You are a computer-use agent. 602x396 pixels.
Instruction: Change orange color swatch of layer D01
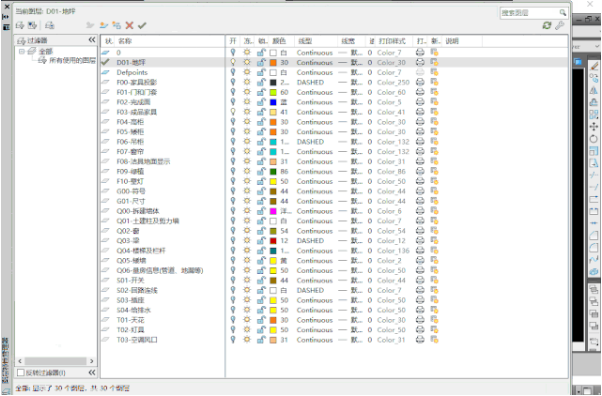click(273, 62)
